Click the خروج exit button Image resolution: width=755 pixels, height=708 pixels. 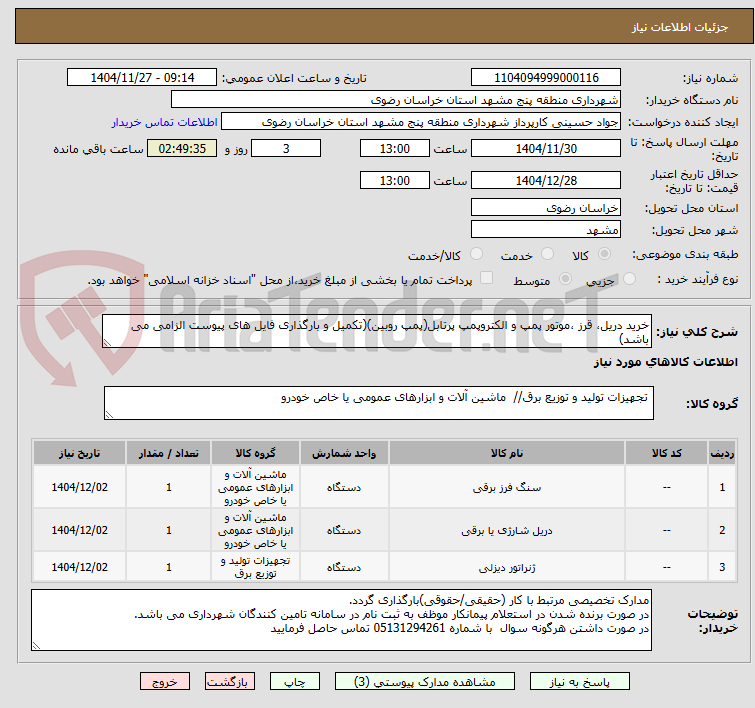[x=165, y=682]
